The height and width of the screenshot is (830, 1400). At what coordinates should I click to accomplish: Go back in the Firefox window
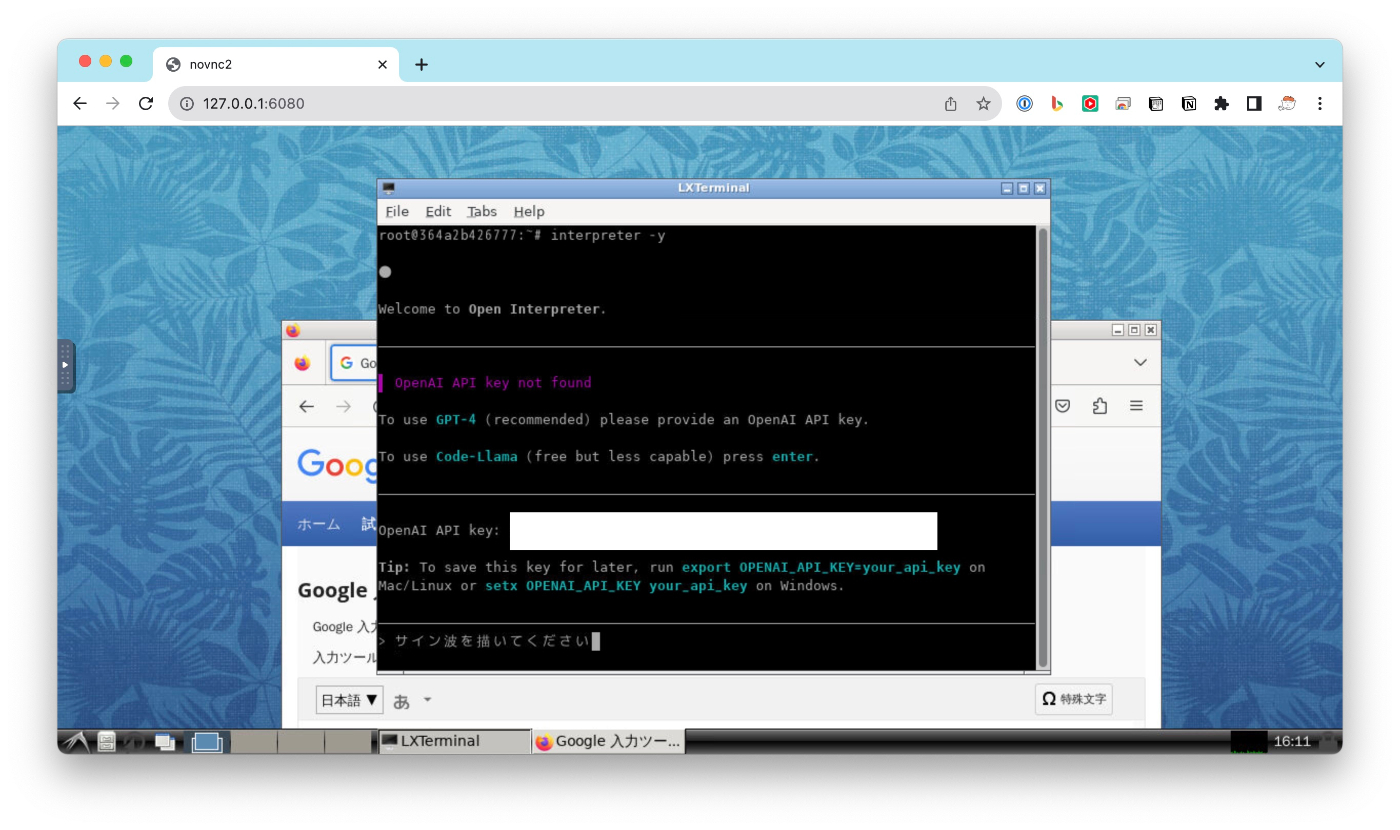pos(307,406)
